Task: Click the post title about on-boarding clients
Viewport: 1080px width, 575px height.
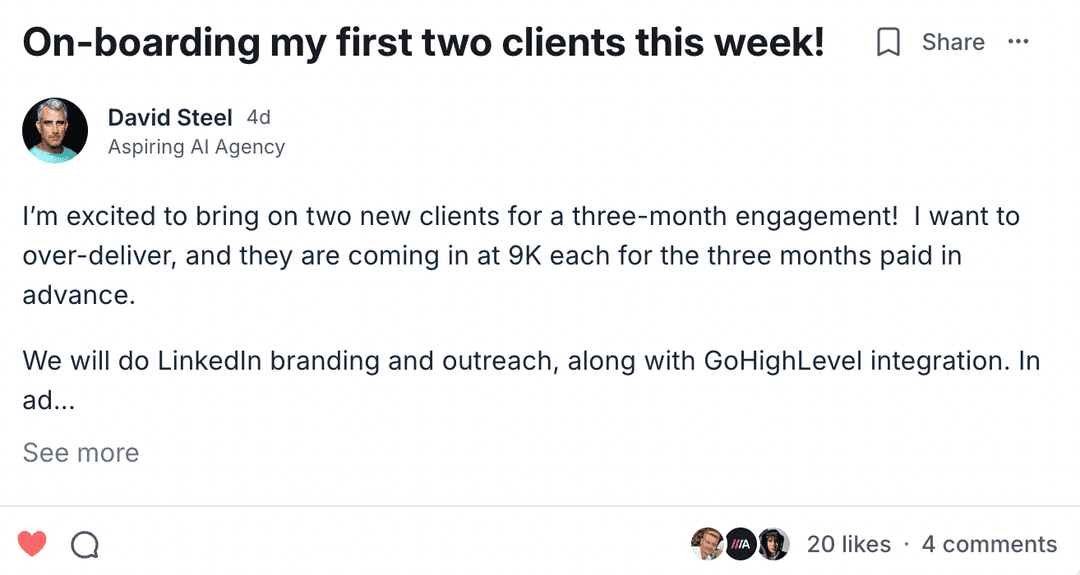Action: 423,42
